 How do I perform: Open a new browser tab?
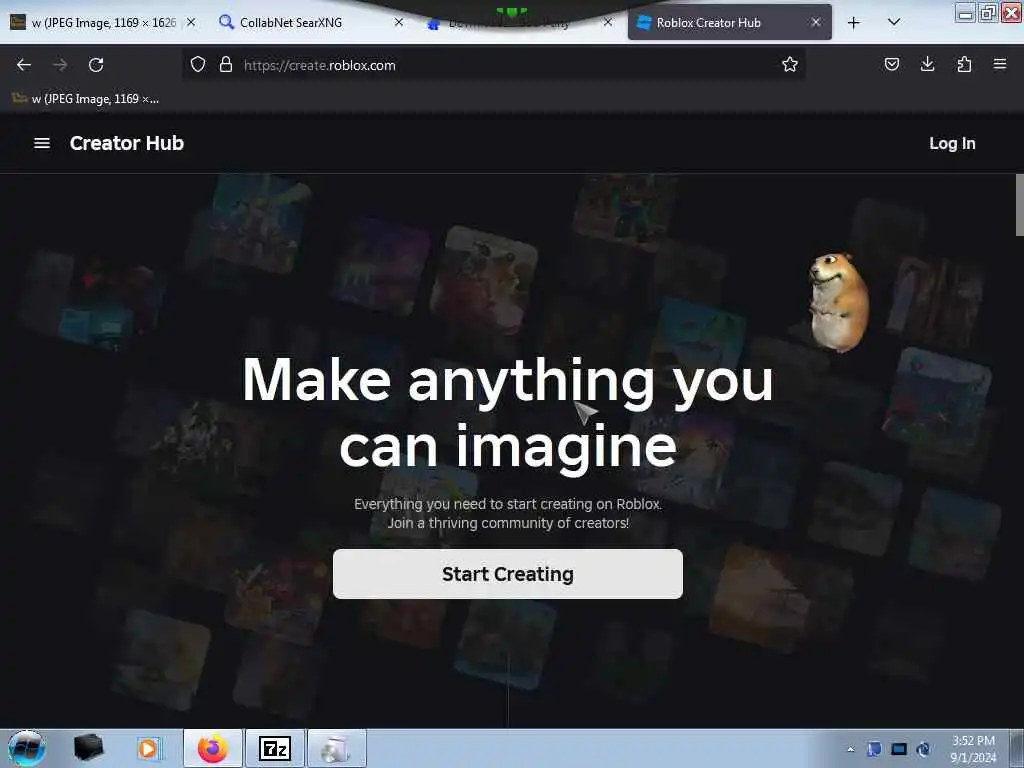[854, 23]
